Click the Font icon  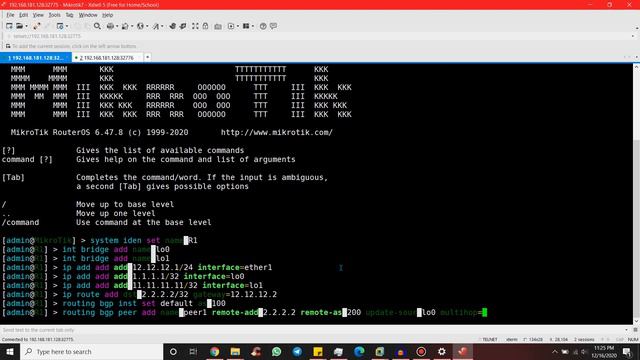tap(156, 26)
